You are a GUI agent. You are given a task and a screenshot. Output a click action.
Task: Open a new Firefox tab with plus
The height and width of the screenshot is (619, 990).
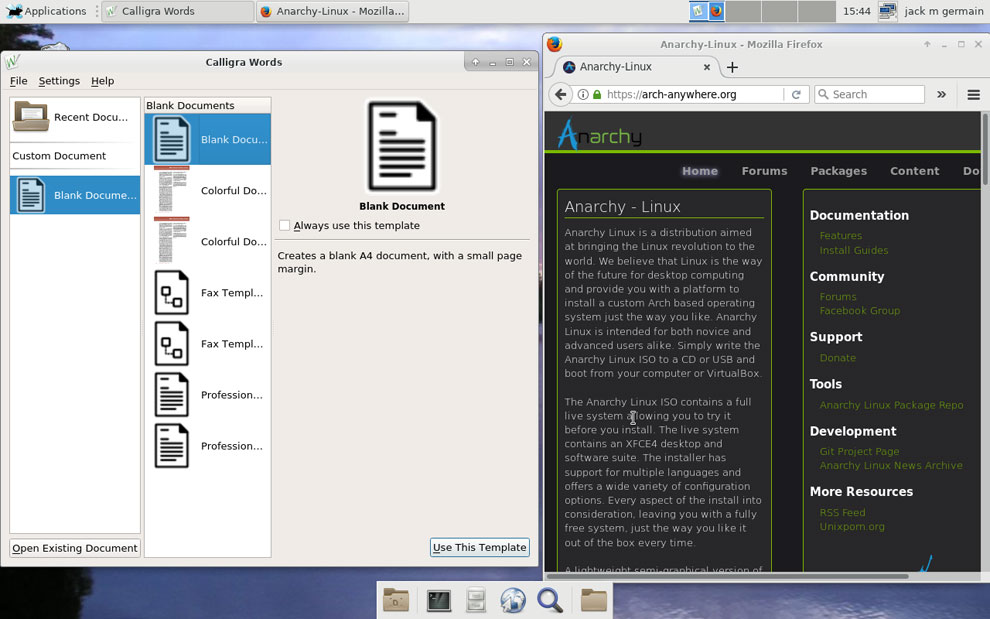click(732, 67)
